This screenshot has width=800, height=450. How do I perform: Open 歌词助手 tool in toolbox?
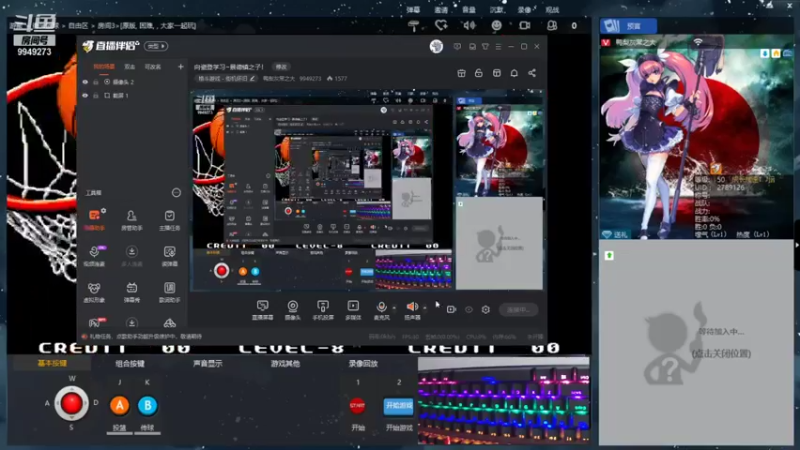(x=169, y=292)
